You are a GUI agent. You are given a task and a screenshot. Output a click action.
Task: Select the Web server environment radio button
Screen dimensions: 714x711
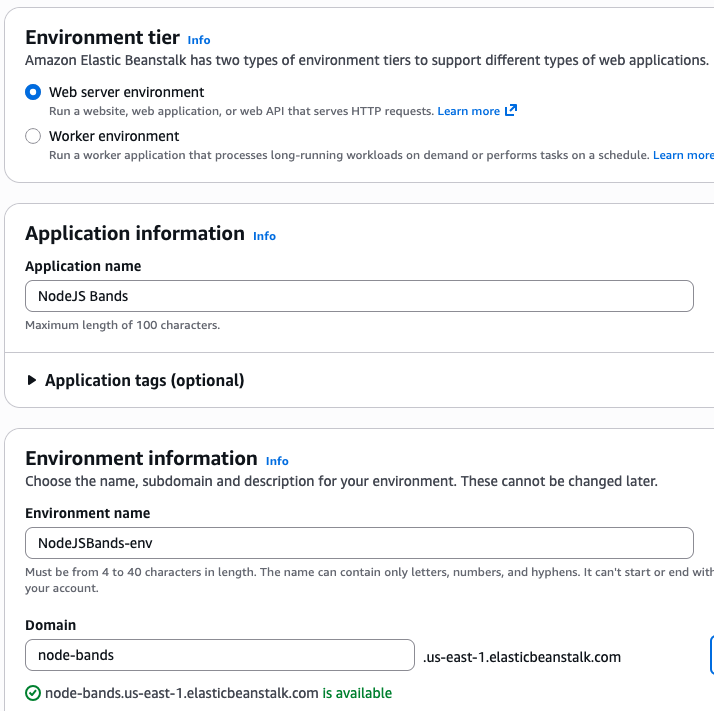33,92
